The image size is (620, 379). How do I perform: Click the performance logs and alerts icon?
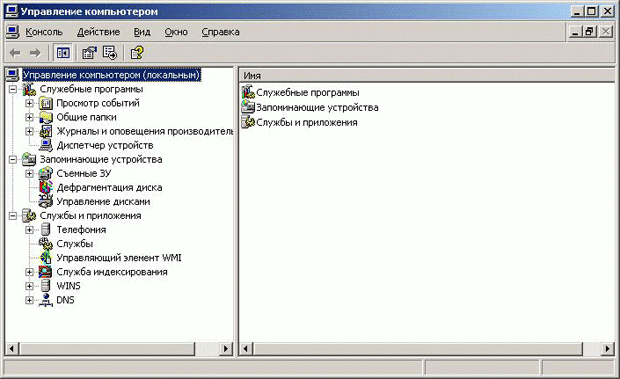pyautogui.click(x=46, y=131)
